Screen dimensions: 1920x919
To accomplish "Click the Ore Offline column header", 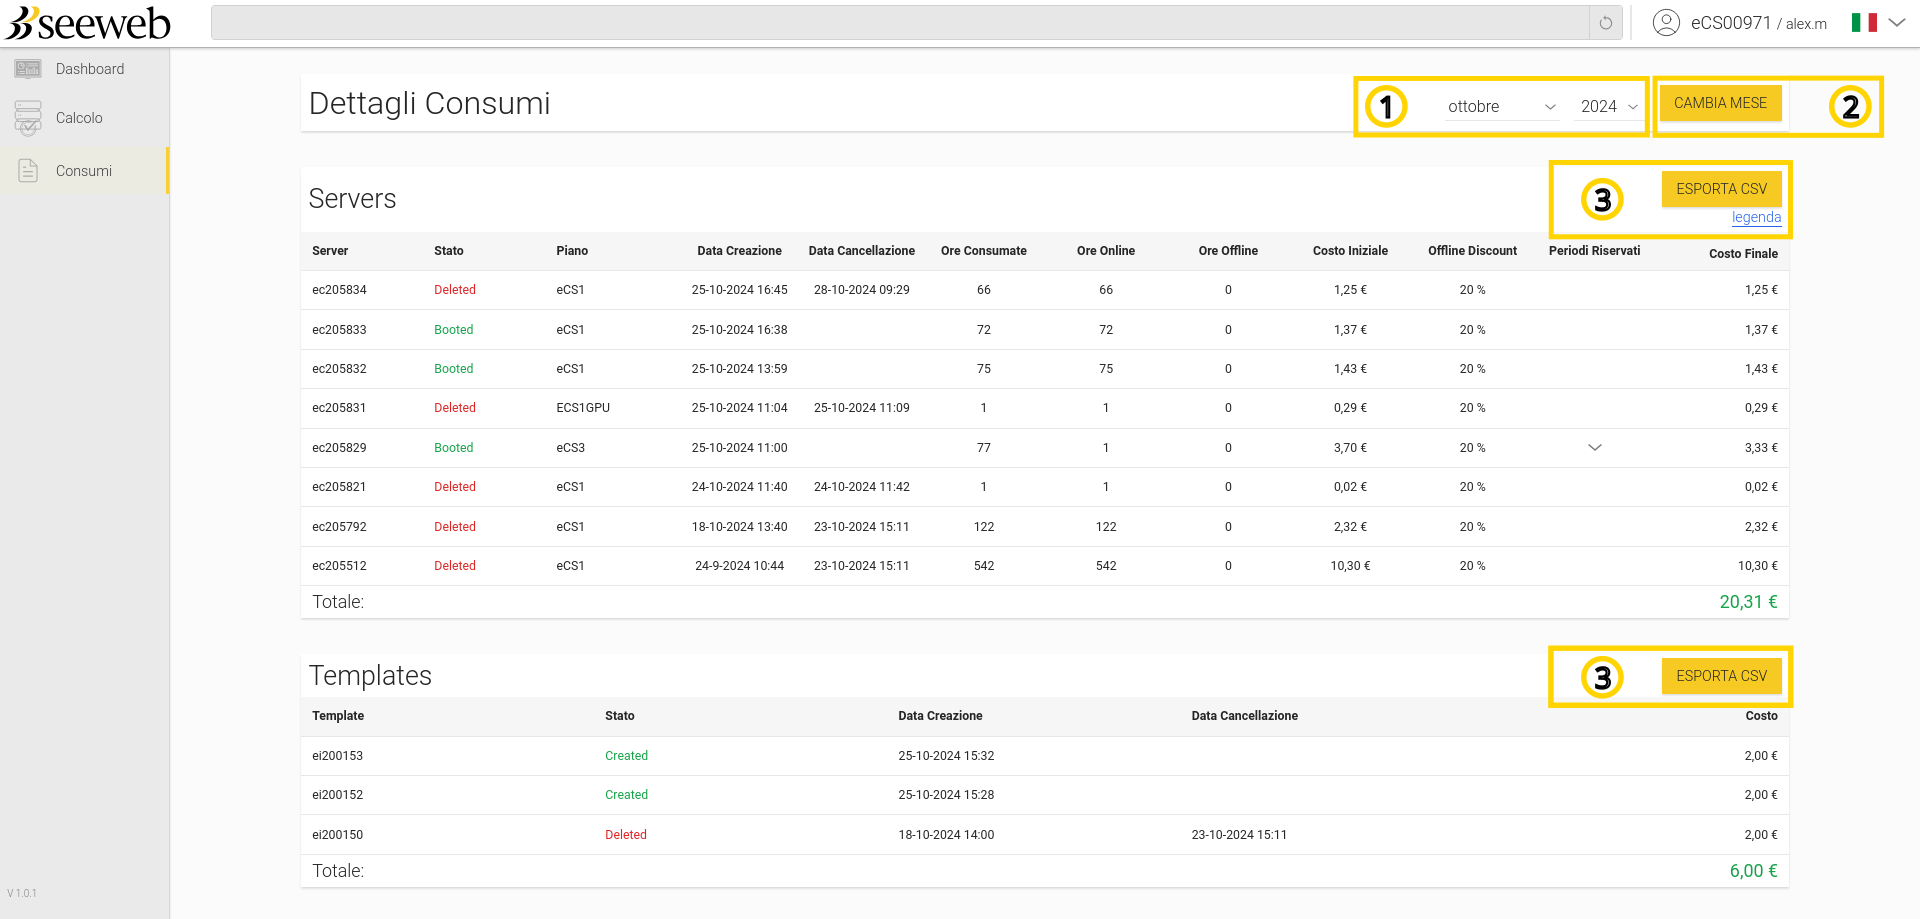I will [x=1228, y=251].
